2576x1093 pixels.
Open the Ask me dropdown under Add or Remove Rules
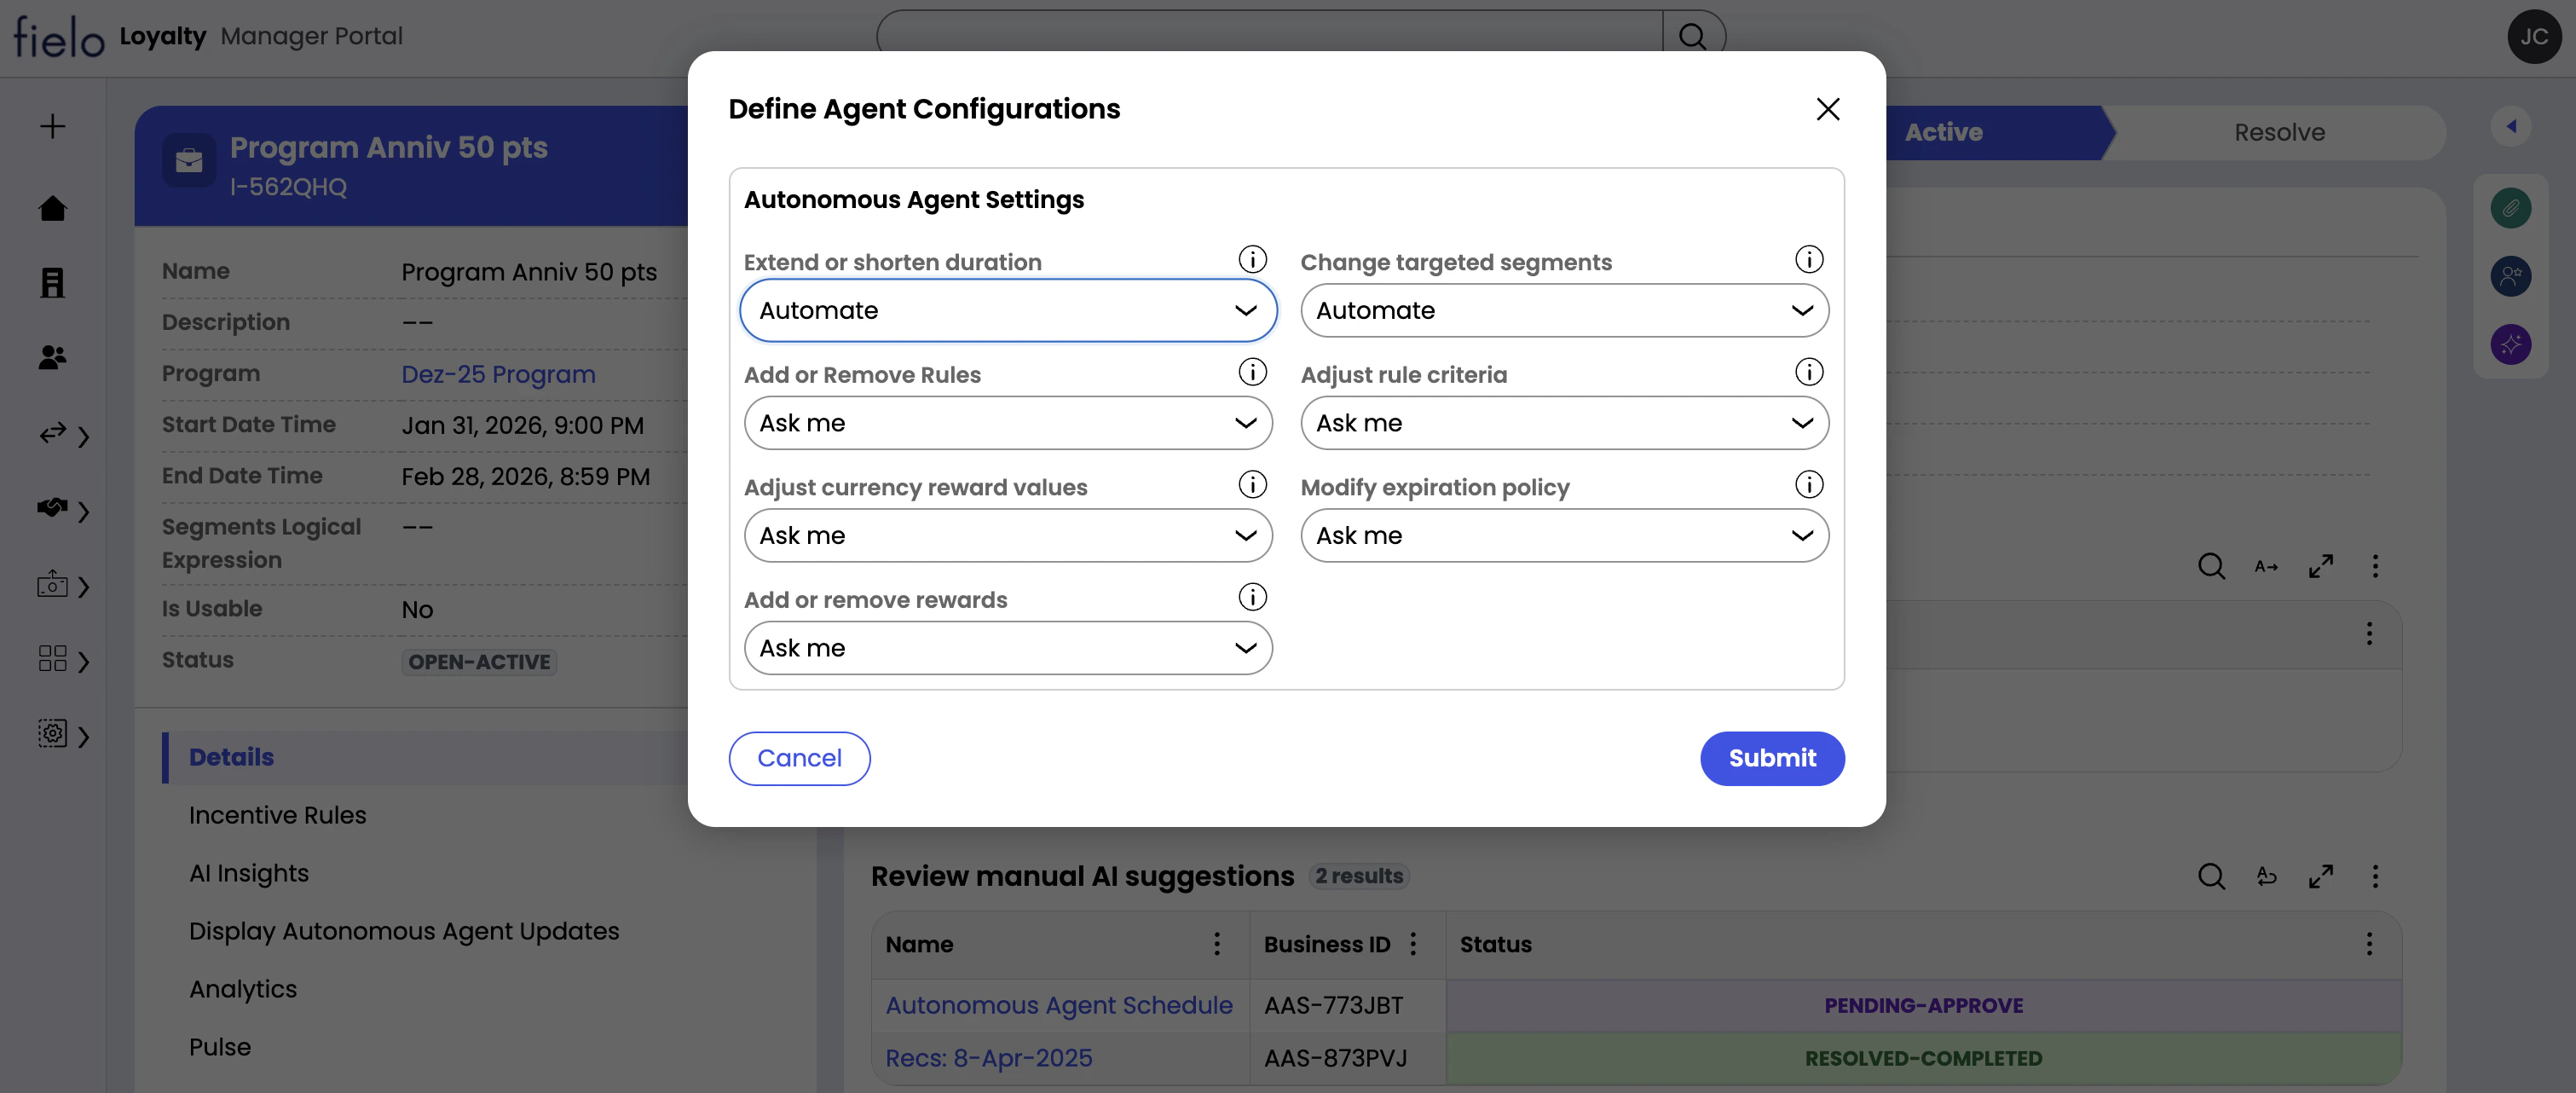(x=1007, y=423)
